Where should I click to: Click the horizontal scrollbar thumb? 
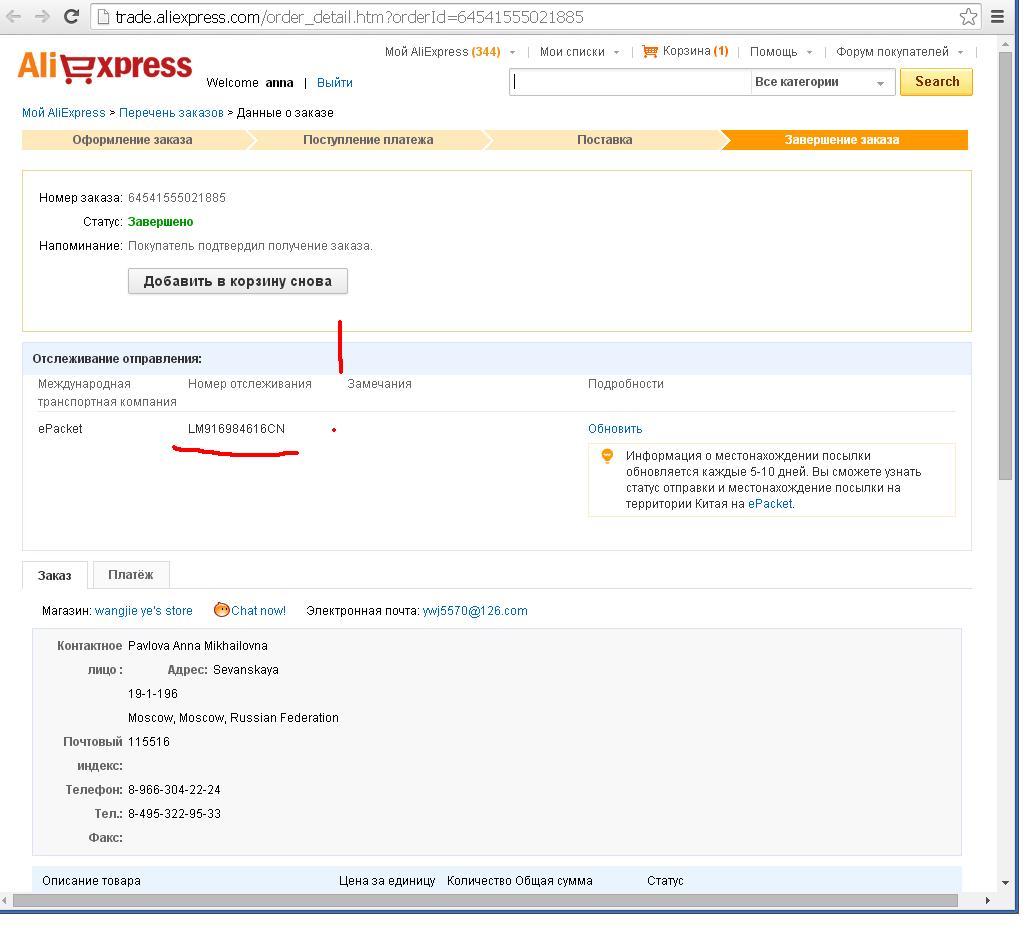tap(485, 900)
